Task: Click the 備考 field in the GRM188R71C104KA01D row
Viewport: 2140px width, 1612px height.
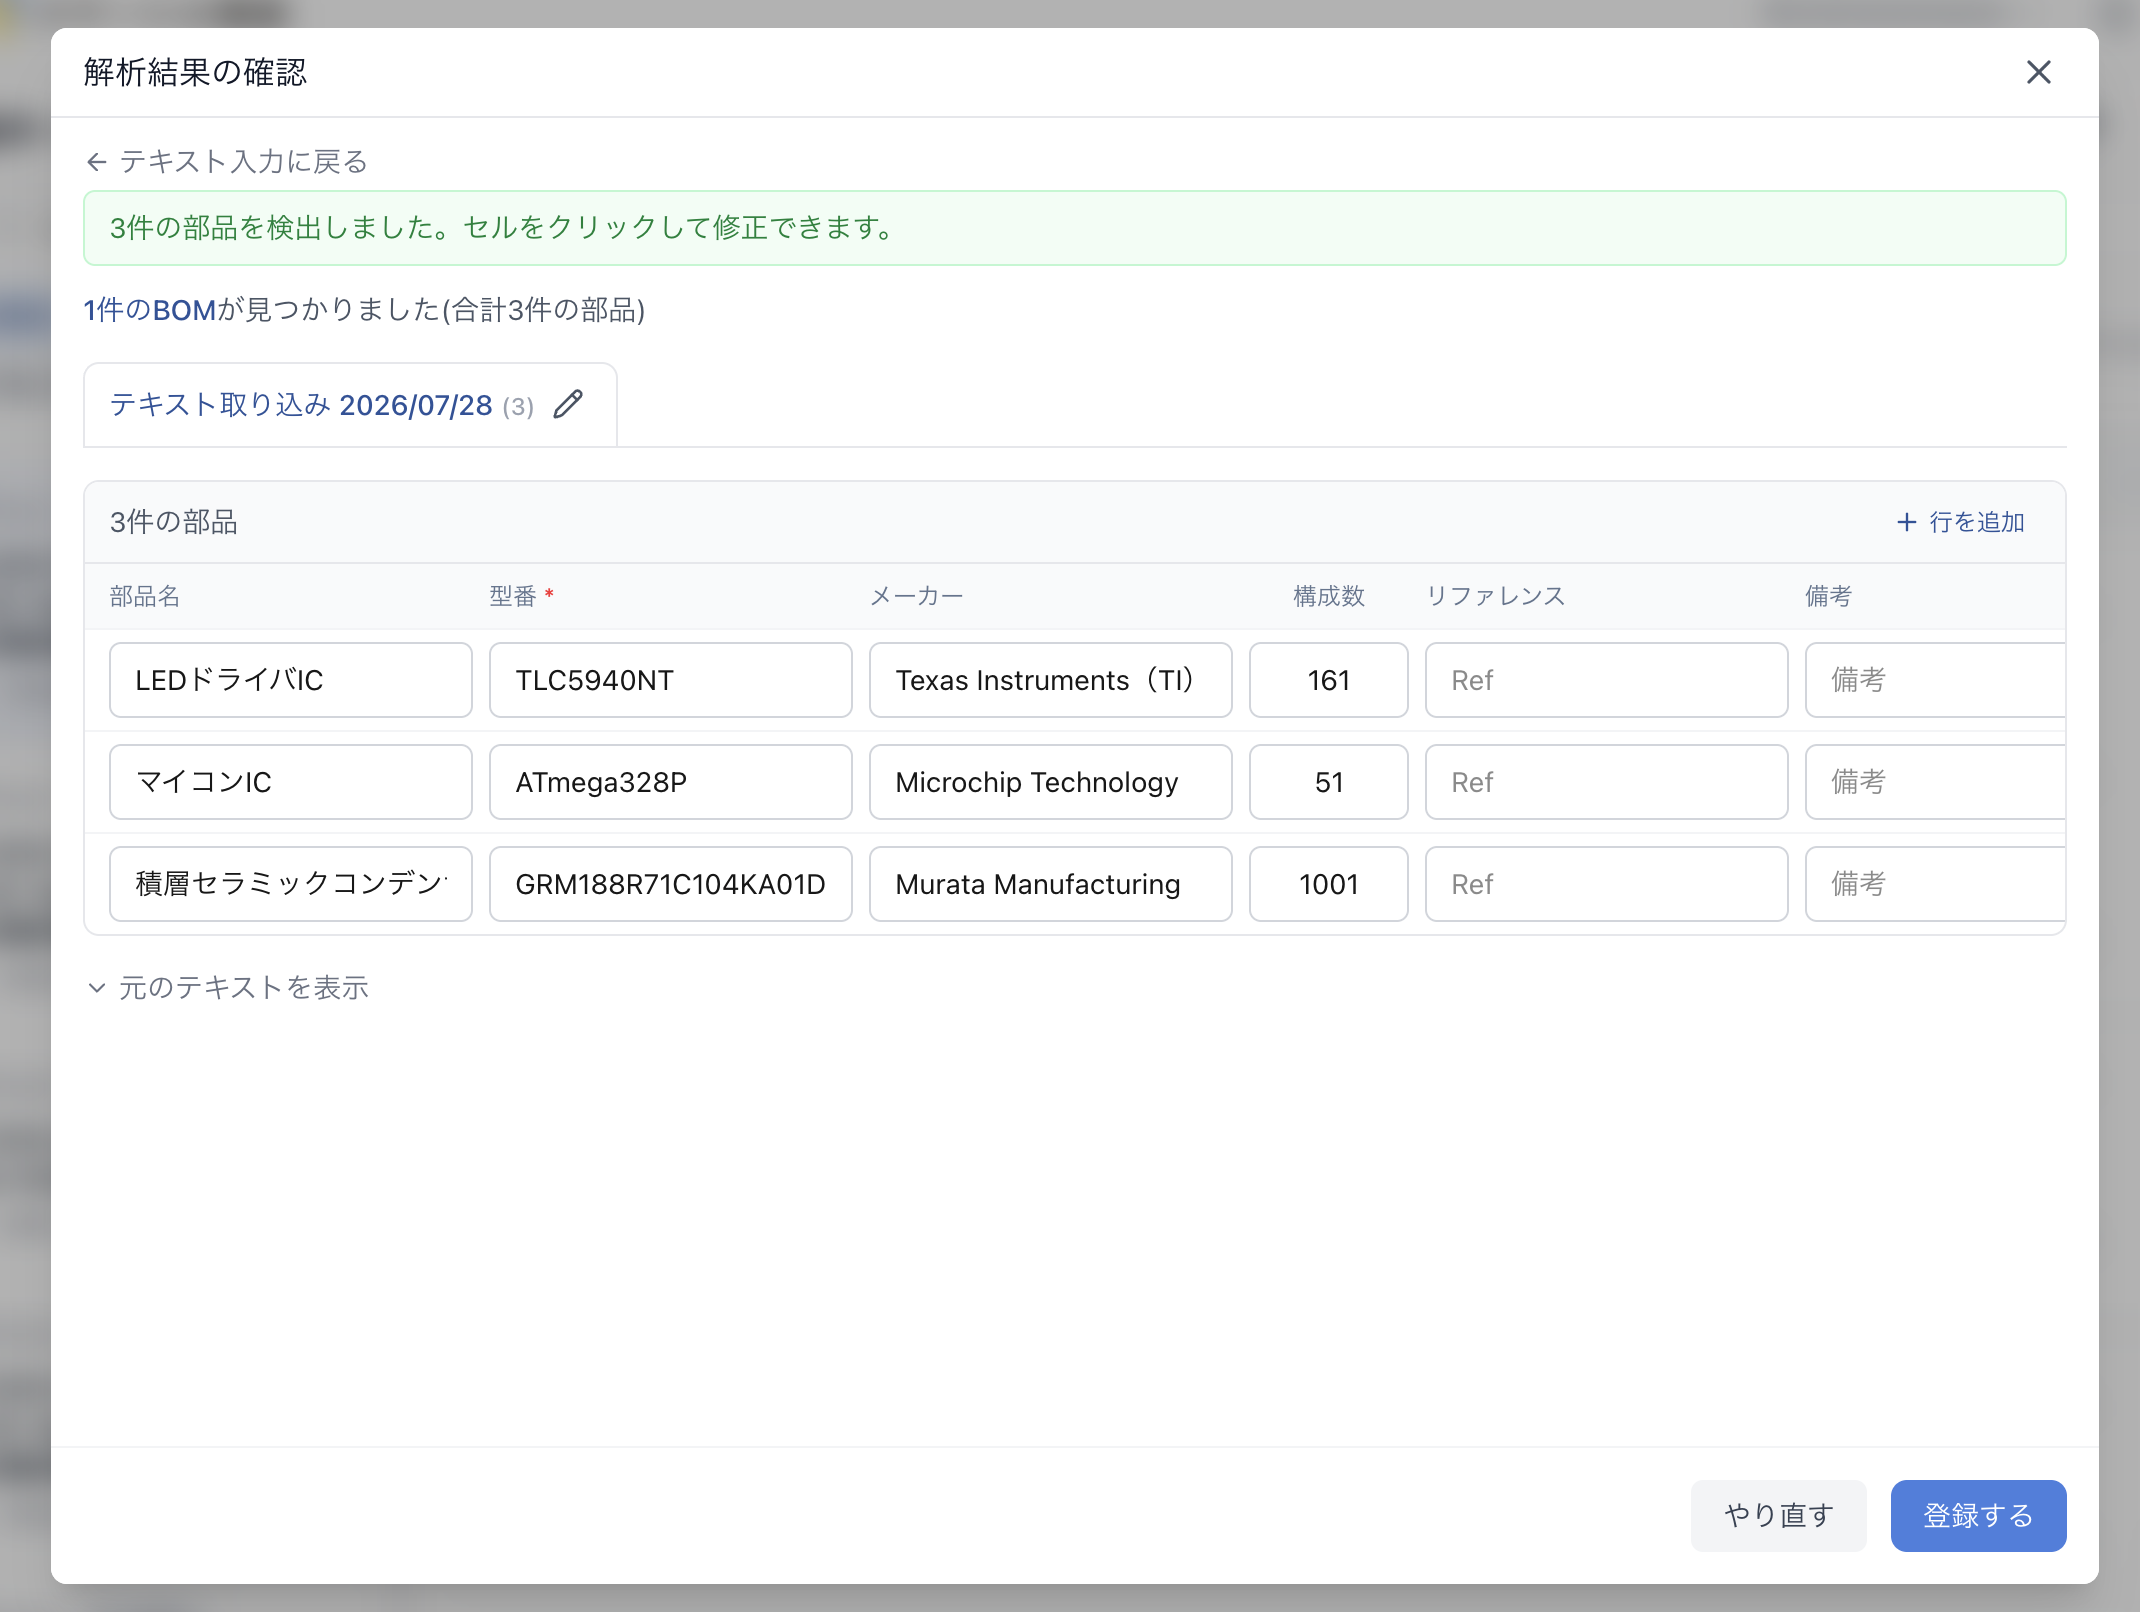Action: (1936, 884)
